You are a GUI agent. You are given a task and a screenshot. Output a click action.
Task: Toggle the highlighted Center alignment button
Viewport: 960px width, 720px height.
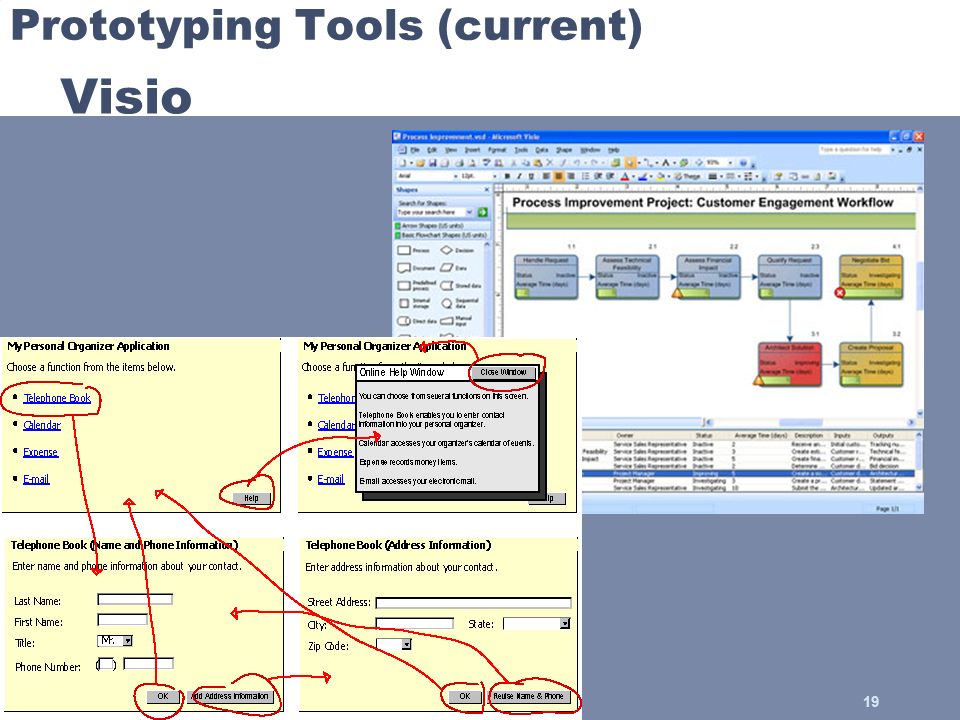[558, 176]
